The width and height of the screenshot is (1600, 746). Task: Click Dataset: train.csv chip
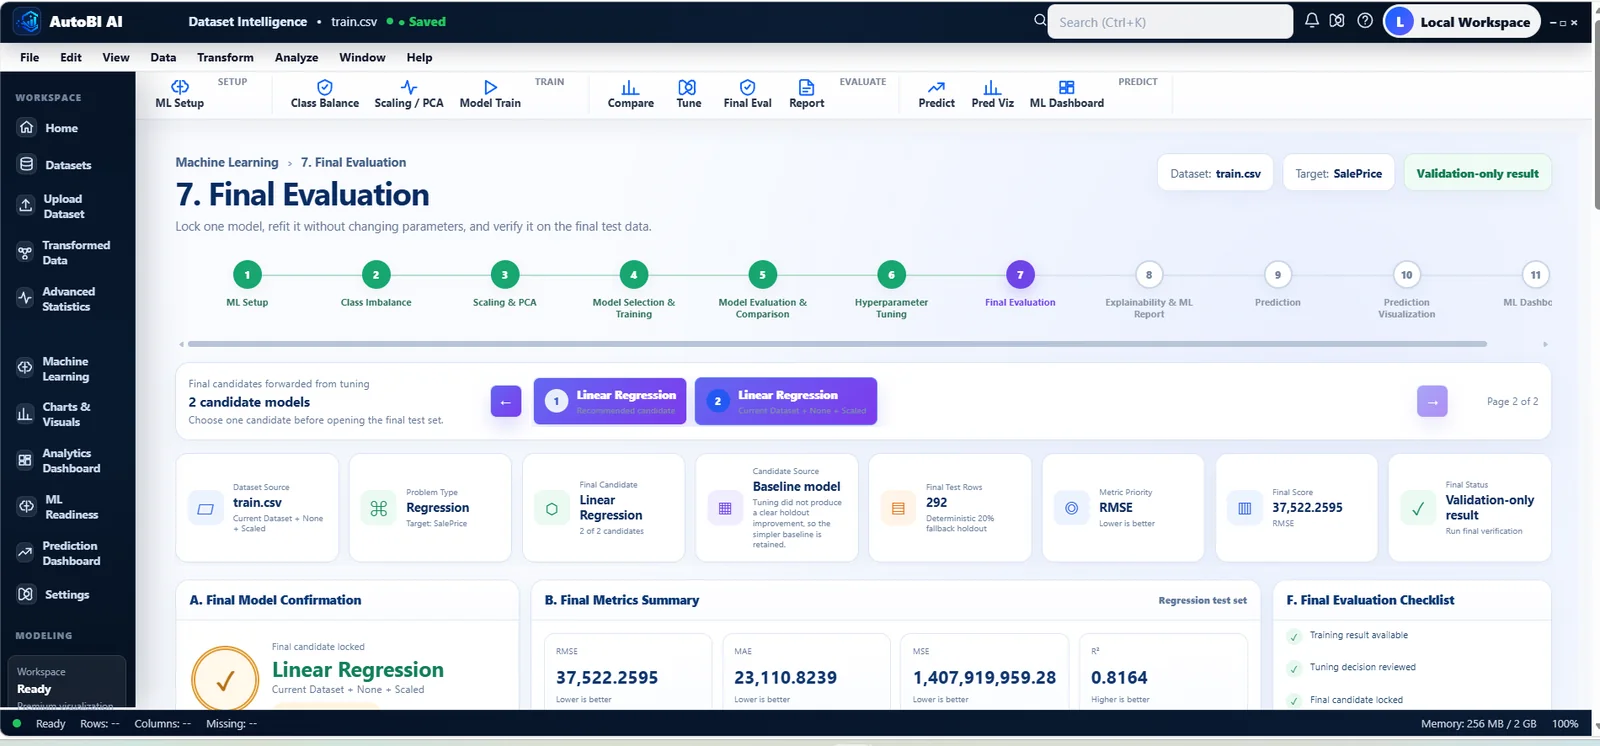1215,173
